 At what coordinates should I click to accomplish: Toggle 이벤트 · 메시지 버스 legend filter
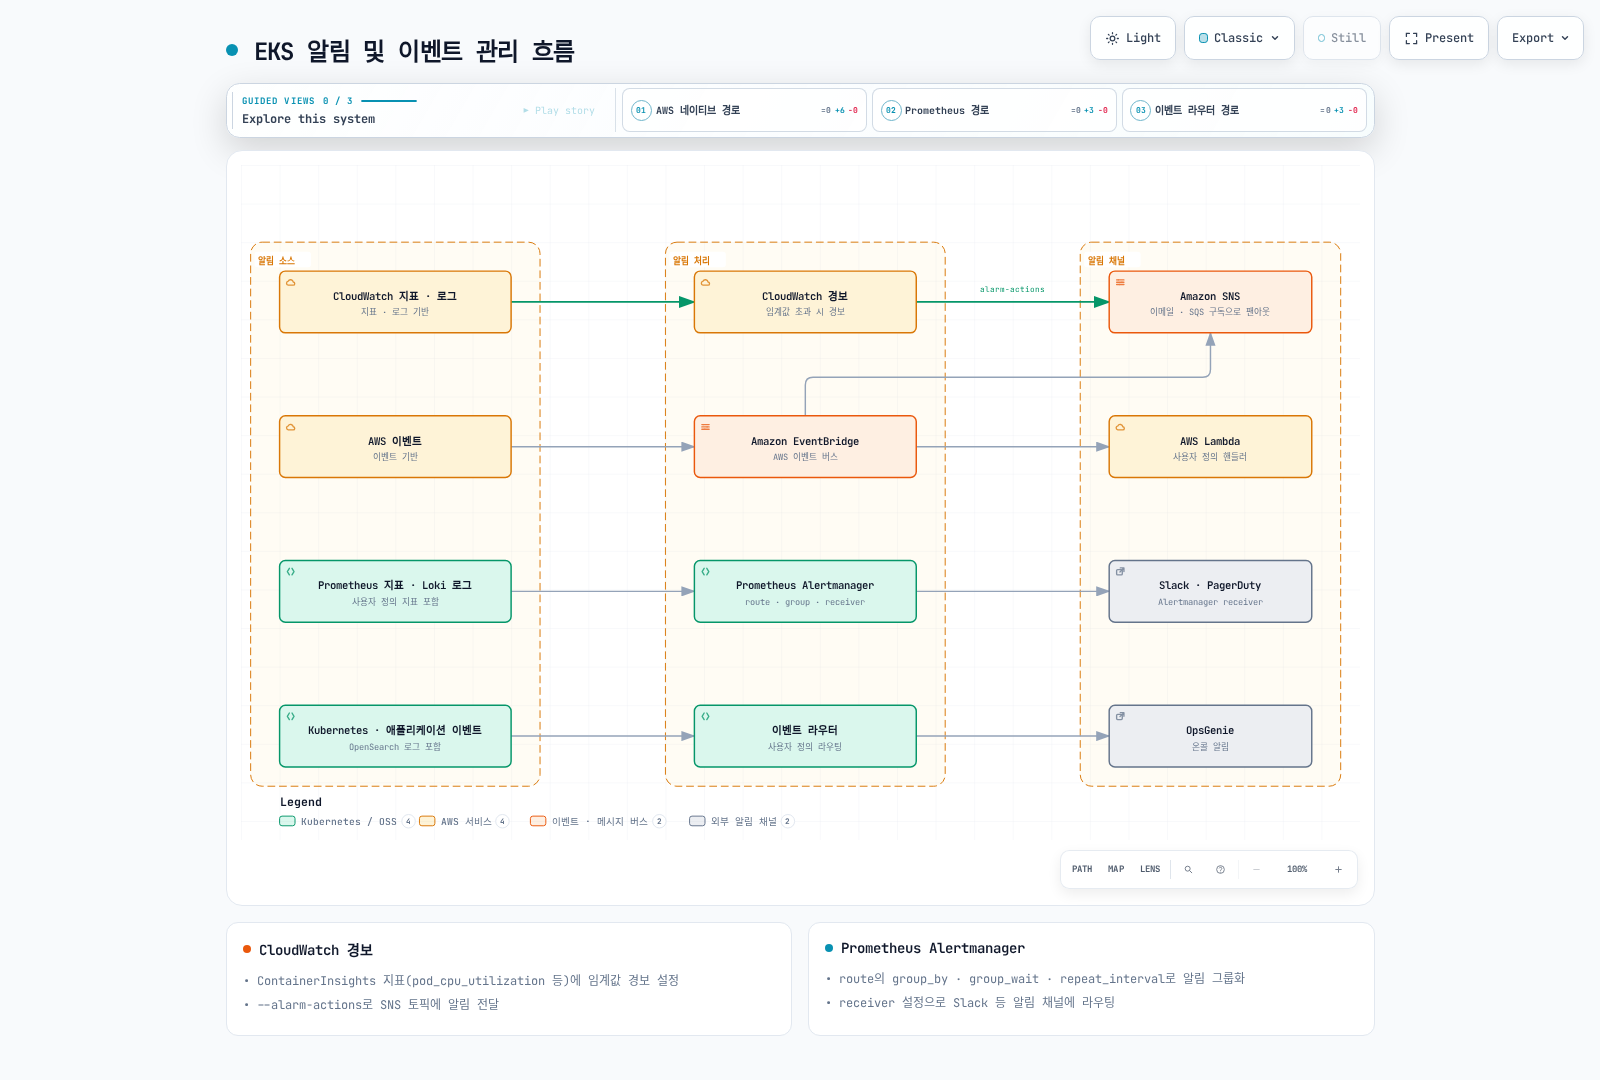click(x=598, y=822)
